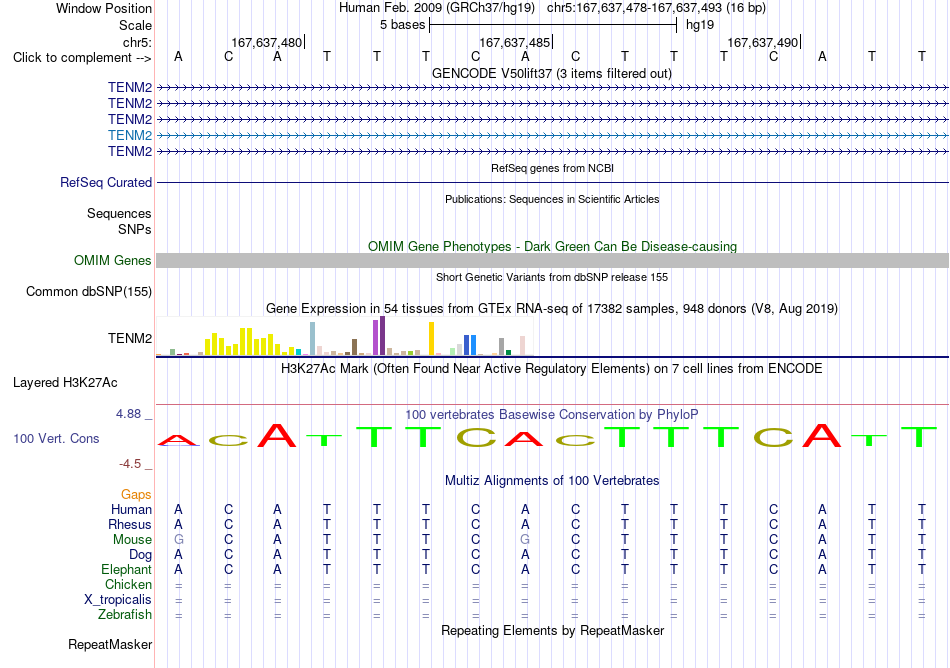Click the chr5:167,637,478-167,637,493 position text
This screenshot has width=950, height=668.
click(656, 8)
